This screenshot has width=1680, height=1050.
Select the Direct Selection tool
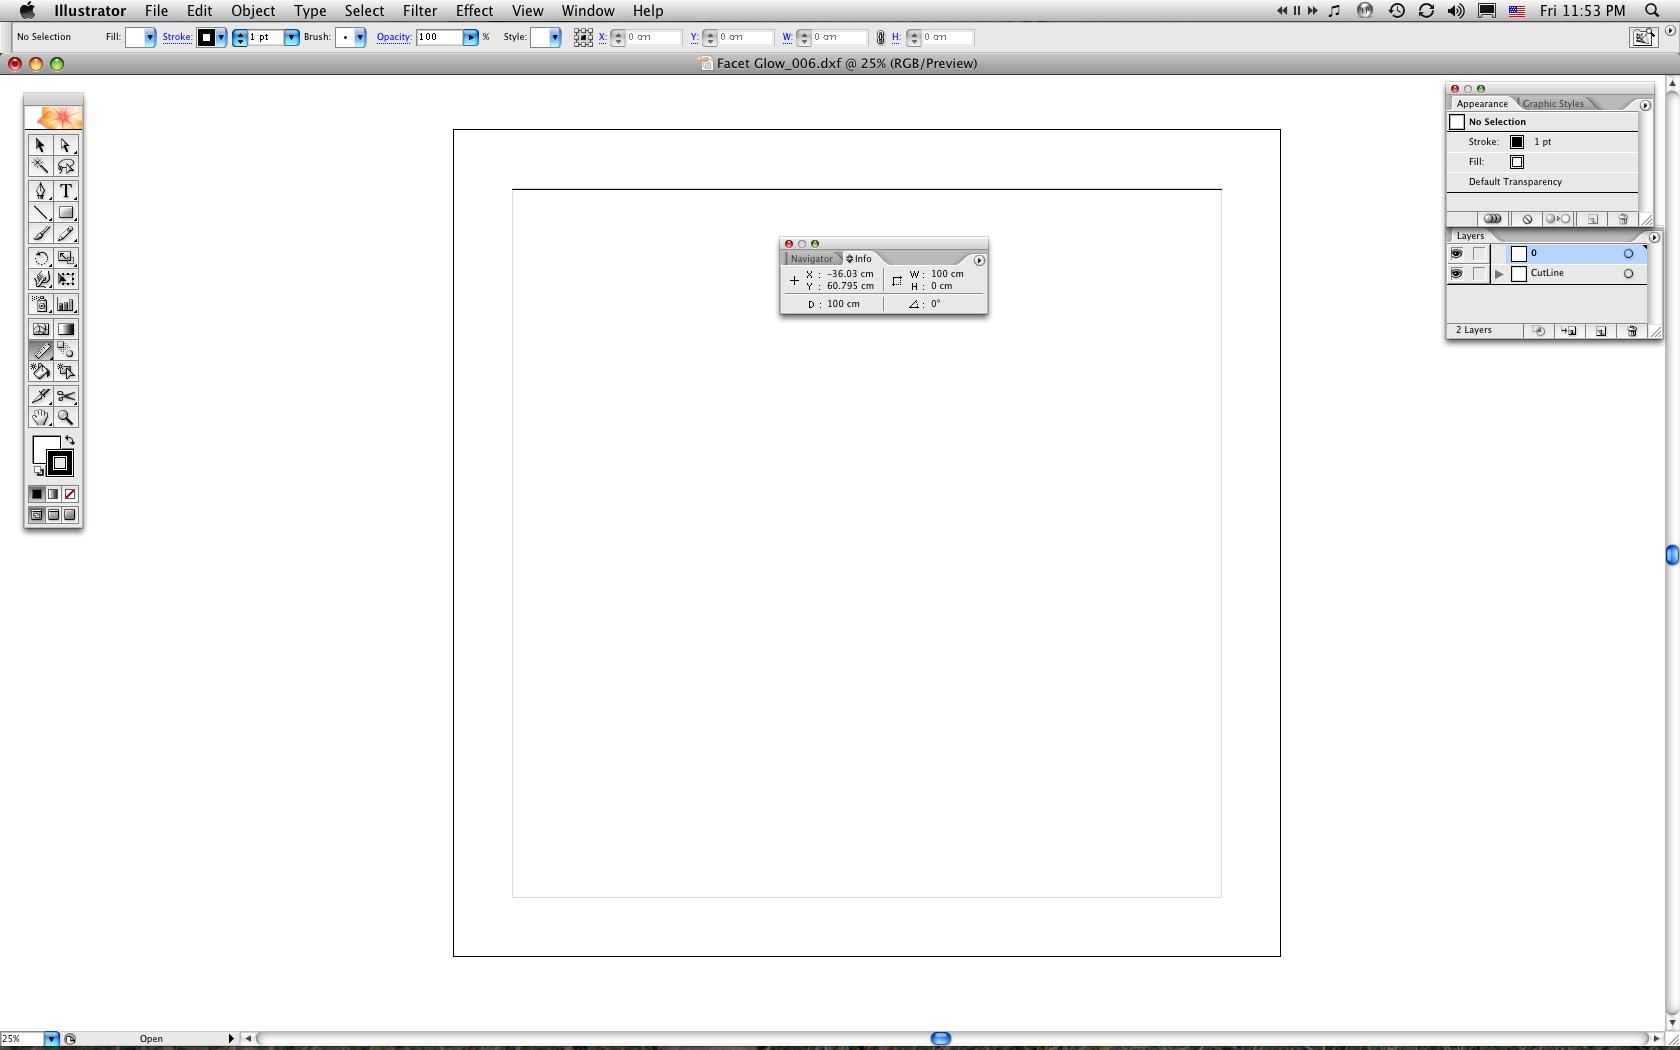[x=66, y=145]
